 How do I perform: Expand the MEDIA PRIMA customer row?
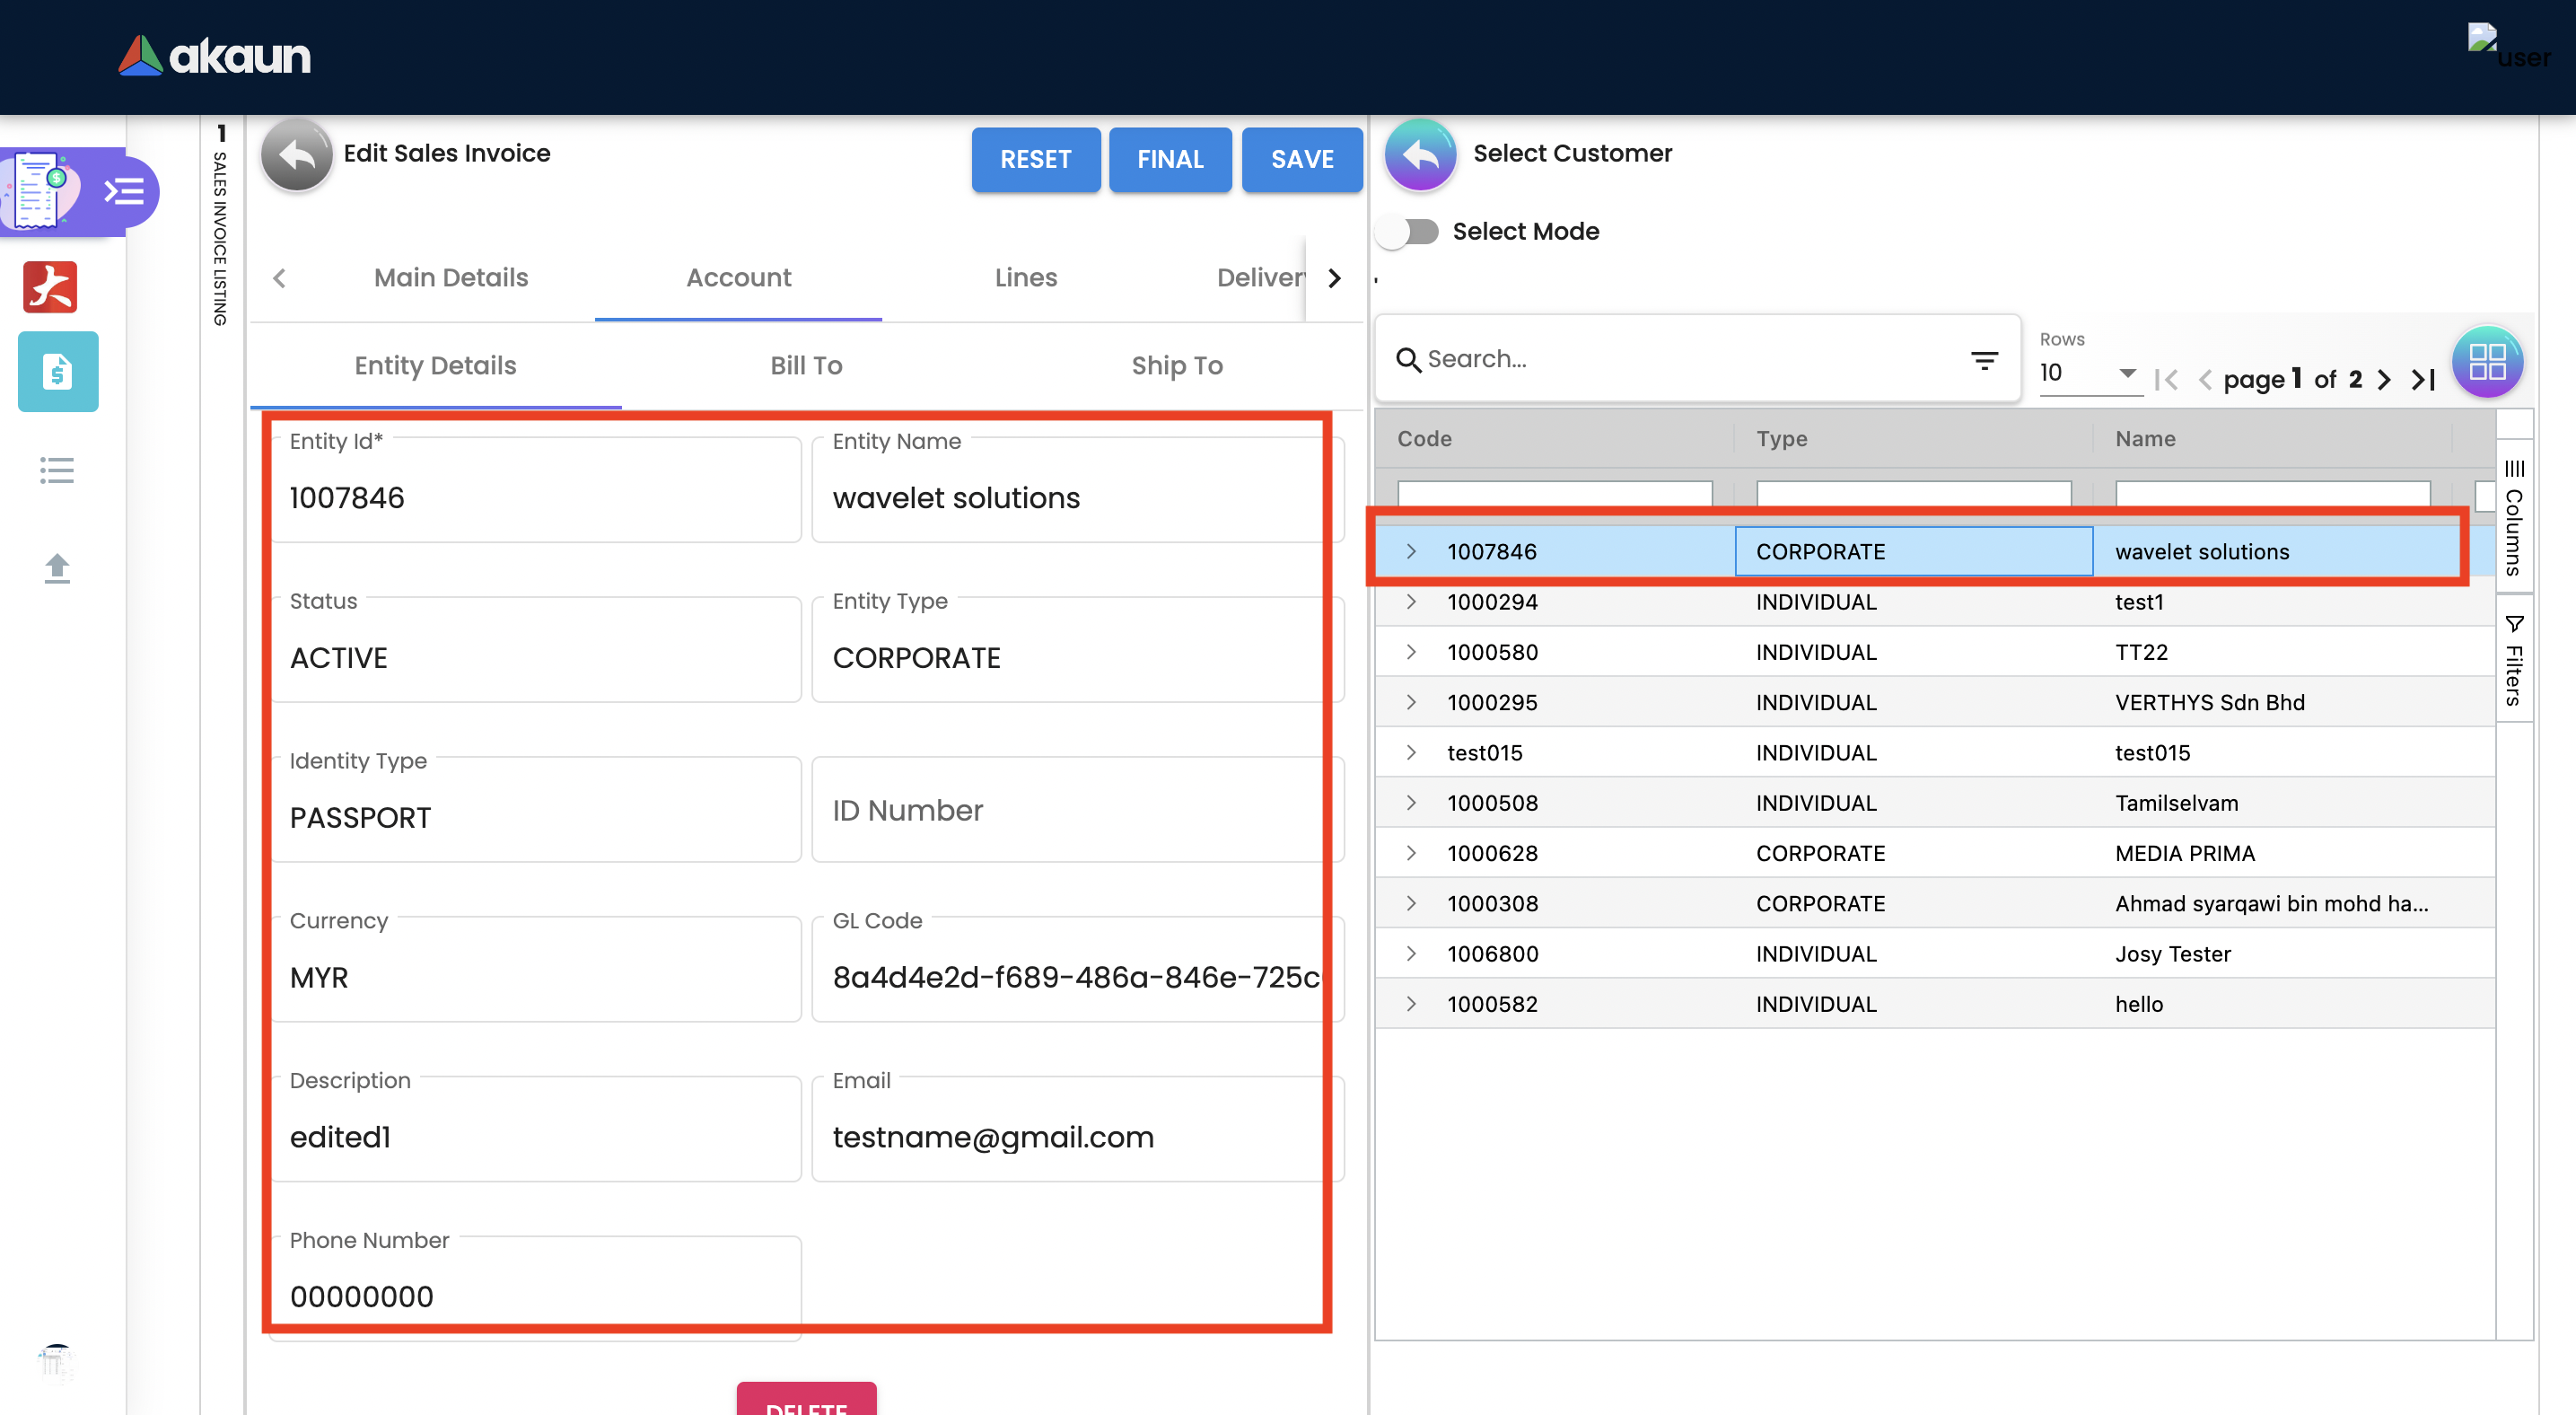[x=1411, y=853]
